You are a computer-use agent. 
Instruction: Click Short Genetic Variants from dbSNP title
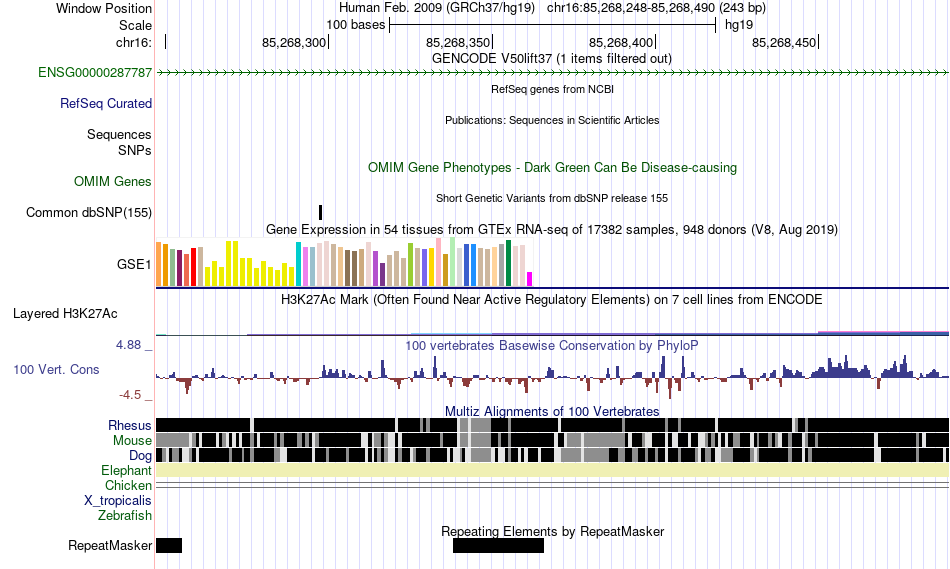[x=552, y=198]
